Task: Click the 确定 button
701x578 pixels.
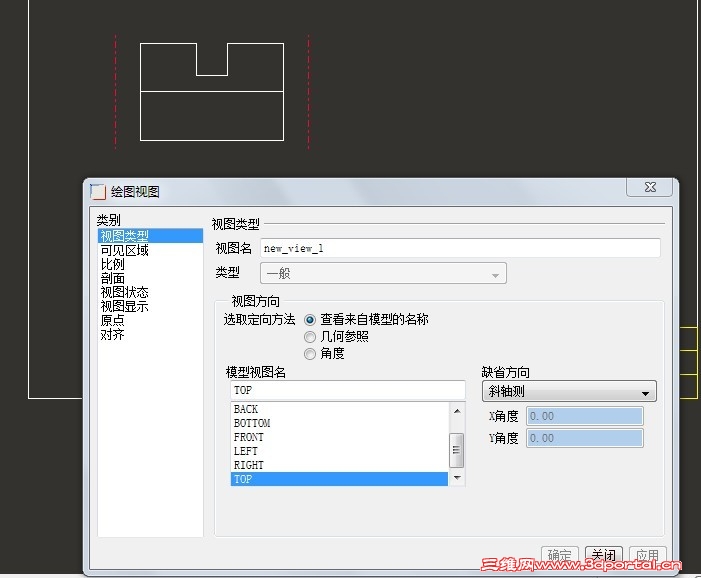Action: coord(560,556)
